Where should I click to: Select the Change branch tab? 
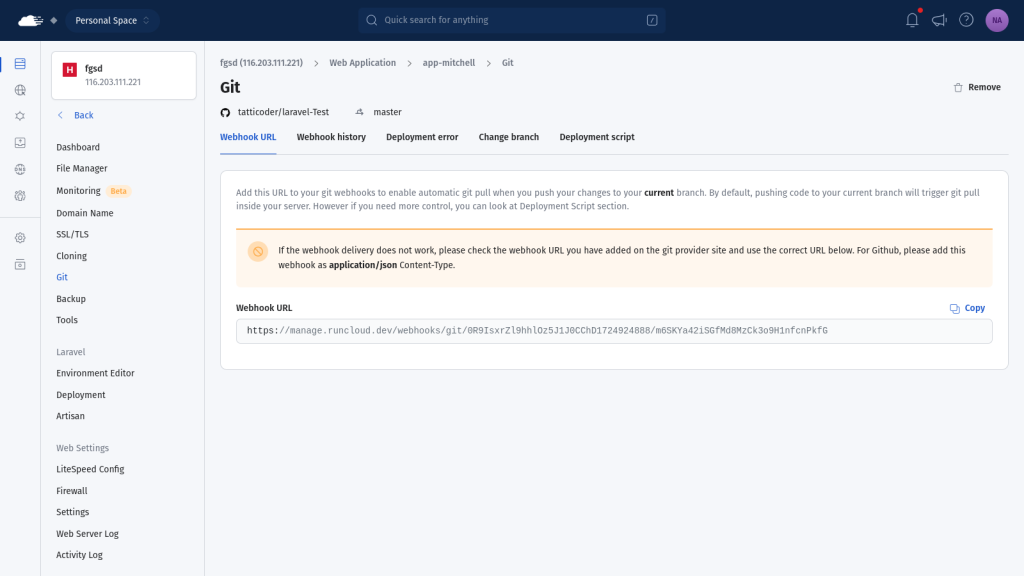tap(508, 137)
